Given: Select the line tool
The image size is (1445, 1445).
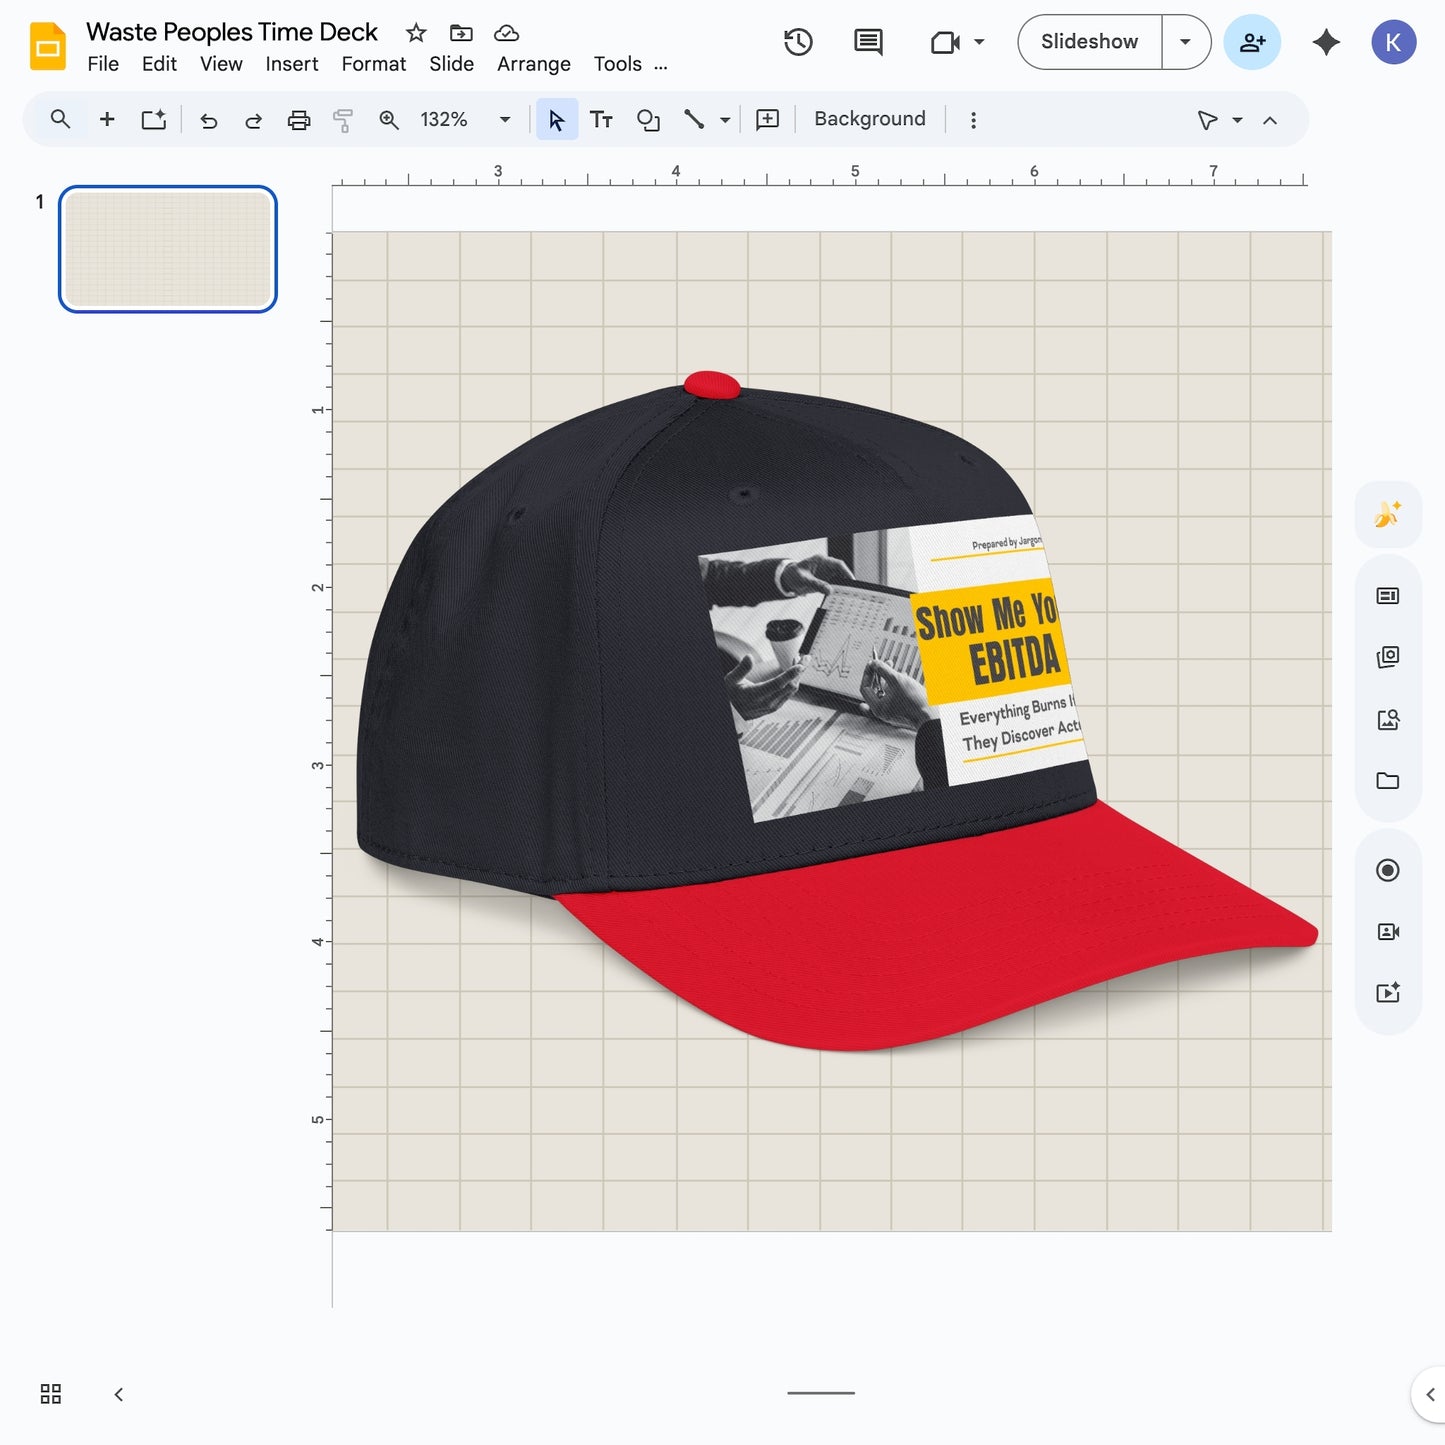Looking at the screenshot, I should click(694, 120).
